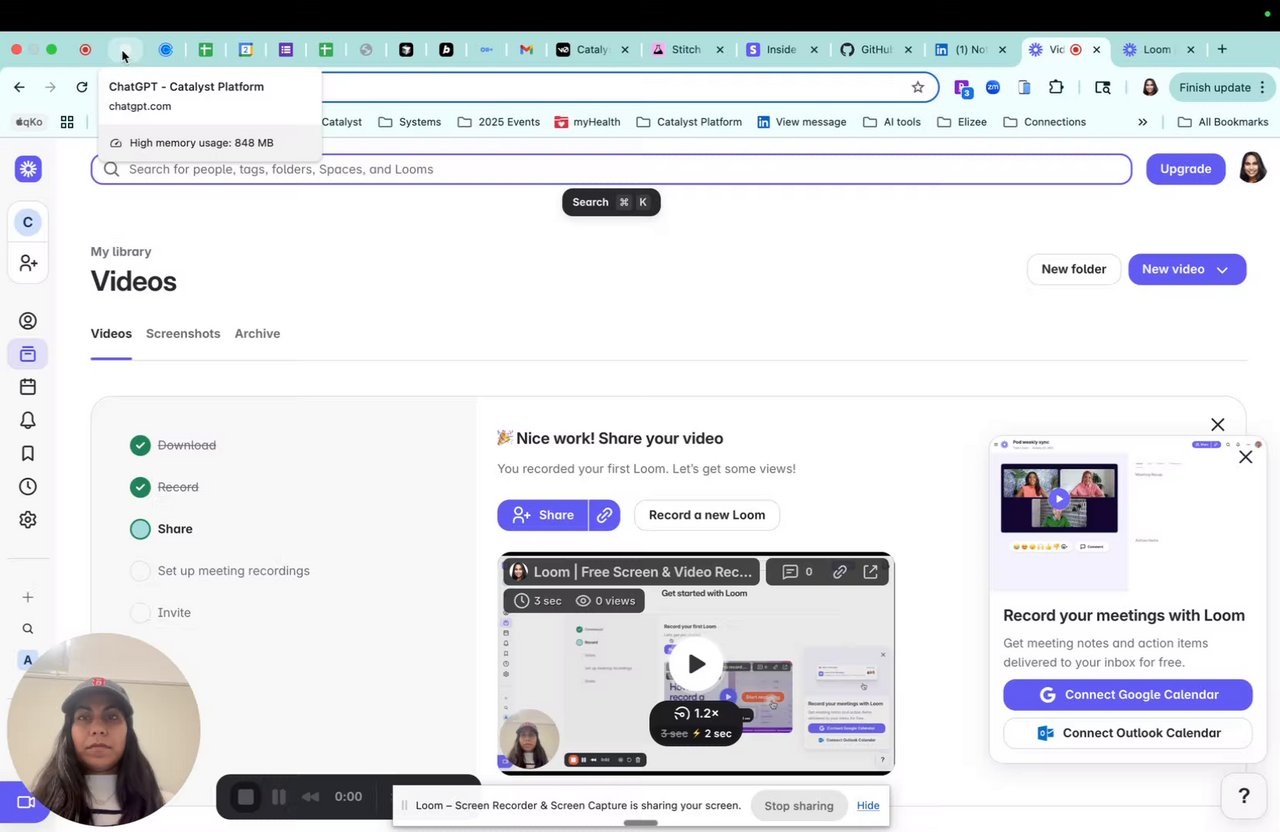The height and width of the screenshot is (832, 1280).
Task: Click the Record a new Loom button
Action: 707,515
